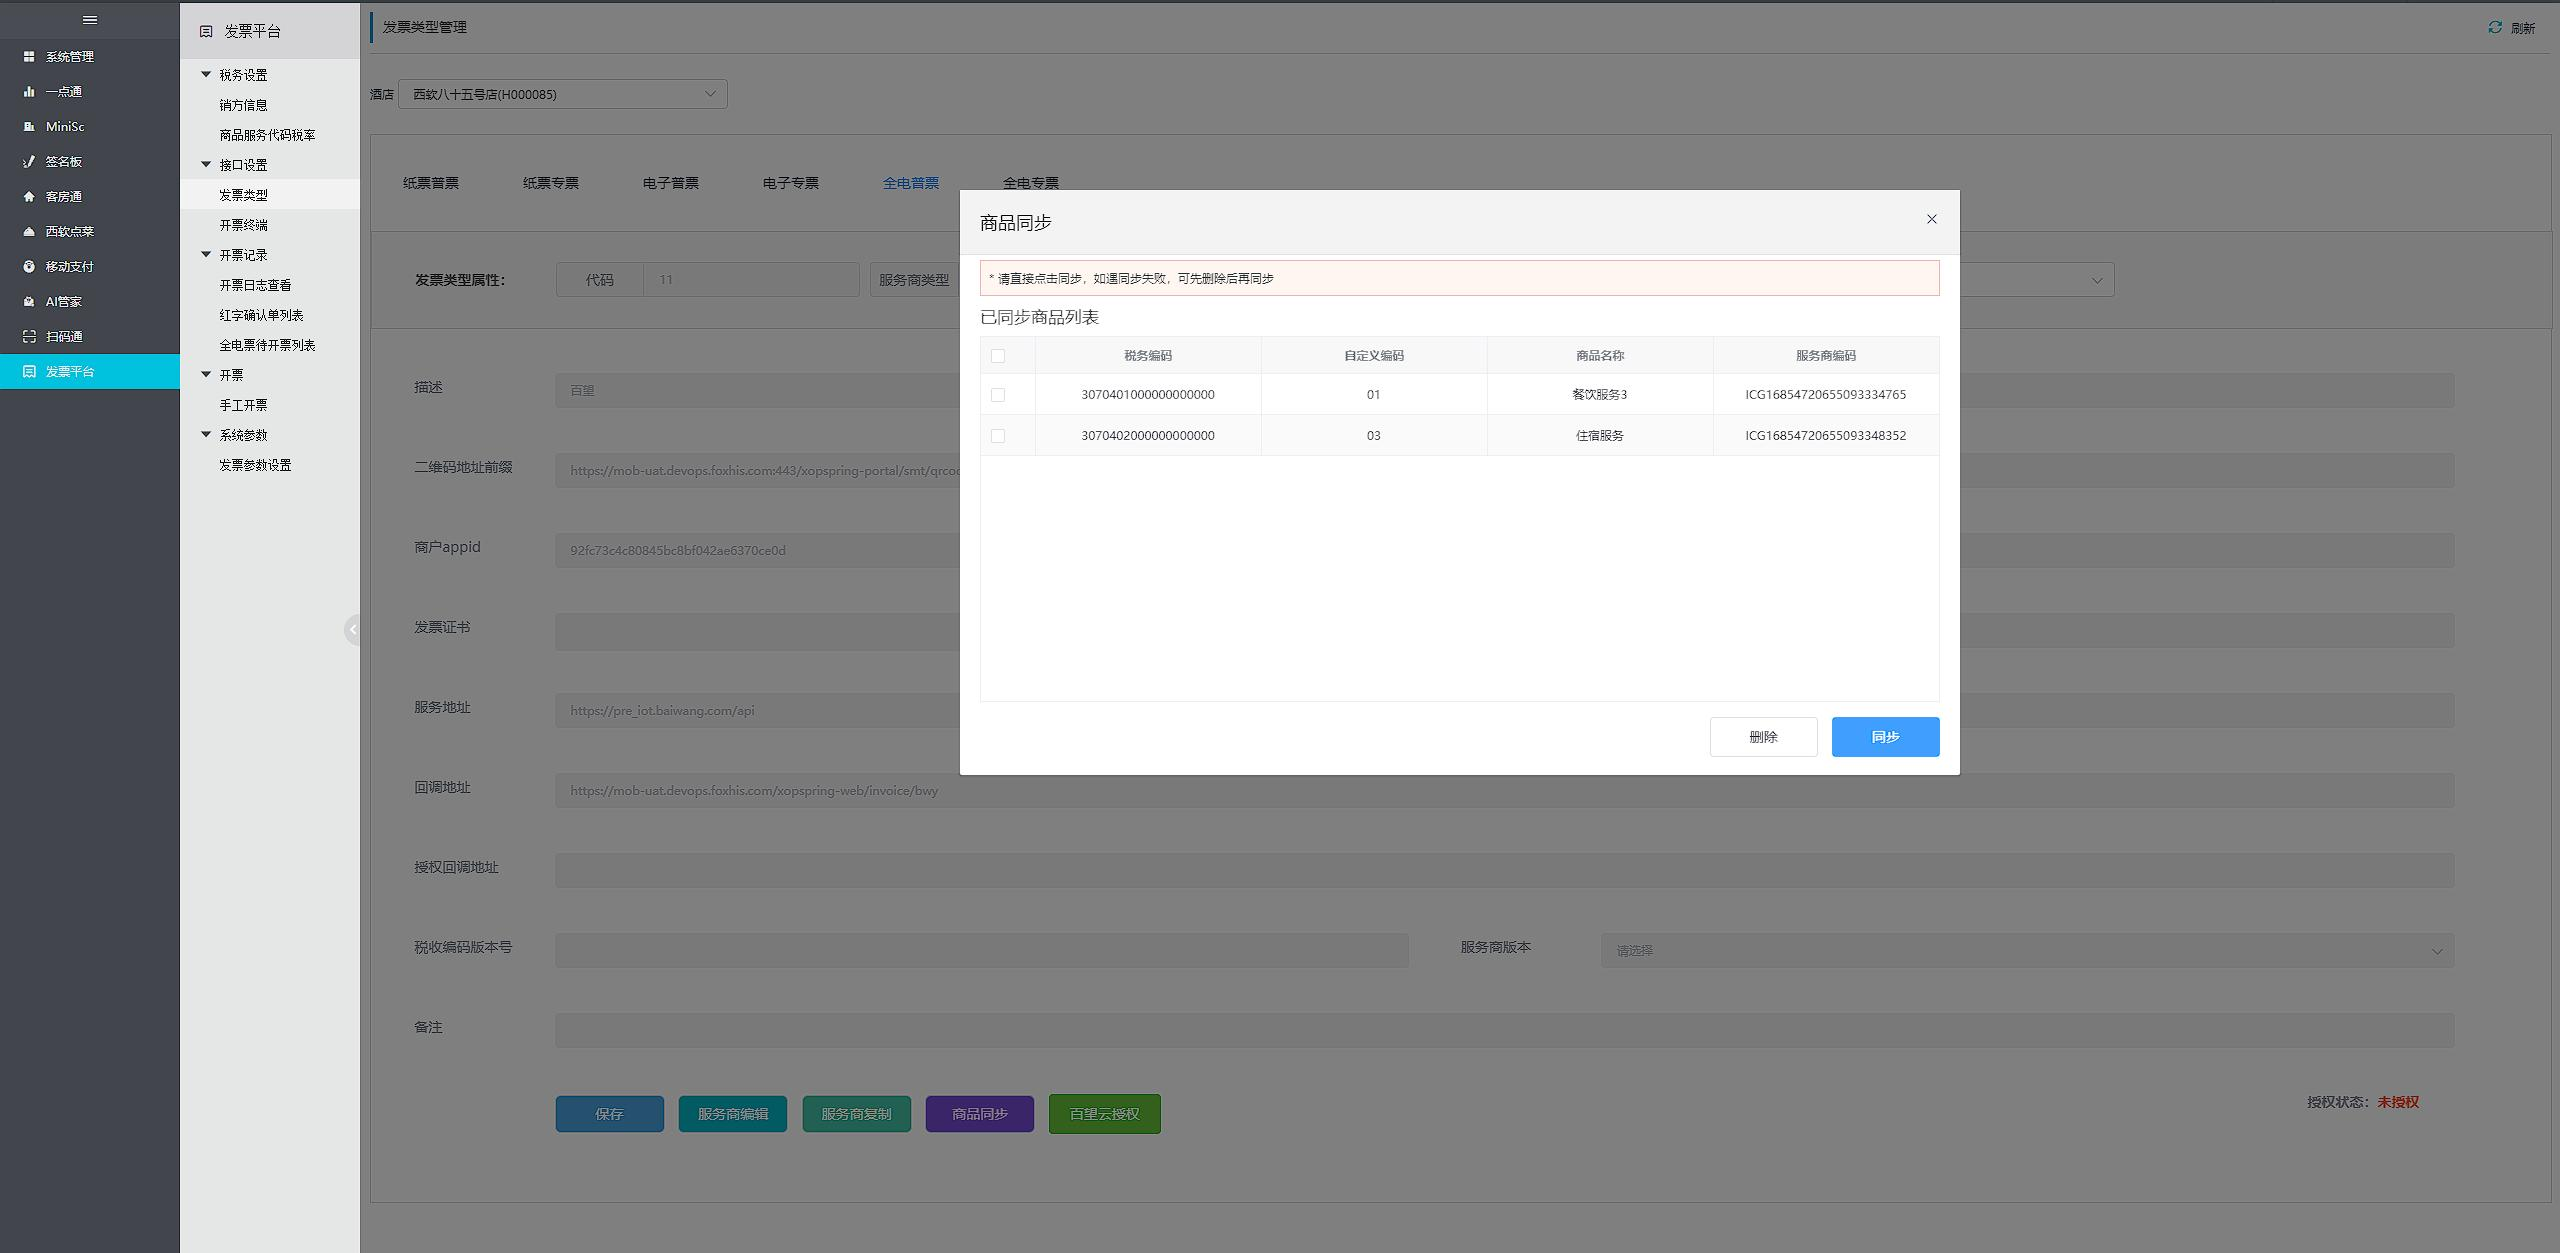Collapse the 开票 tree group

pos(206,375)
